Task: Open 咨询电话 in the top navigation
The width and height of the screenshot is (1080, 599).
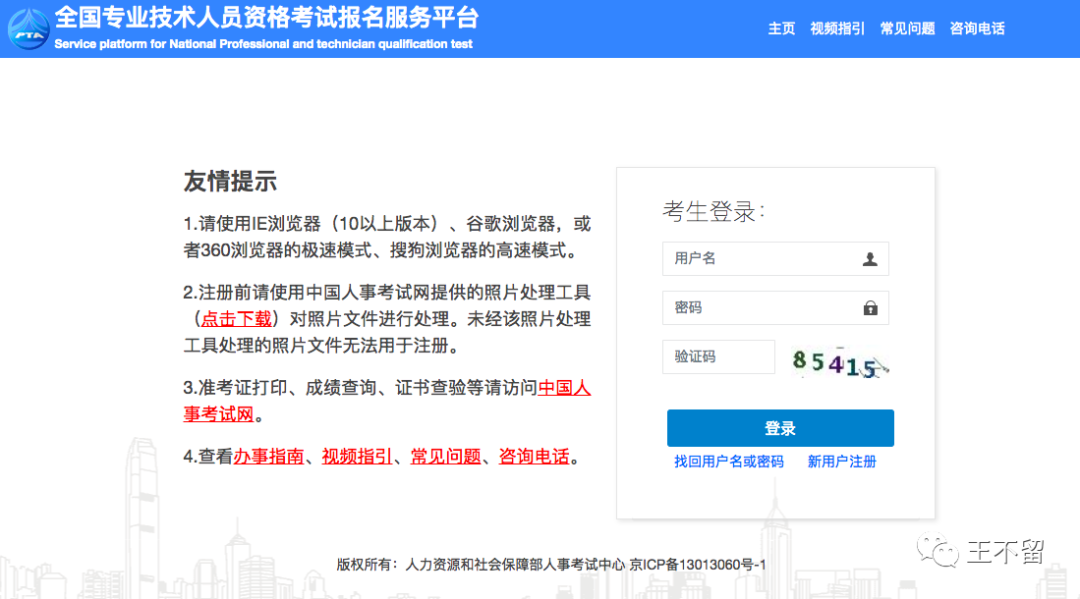Action: coord(977,29)
